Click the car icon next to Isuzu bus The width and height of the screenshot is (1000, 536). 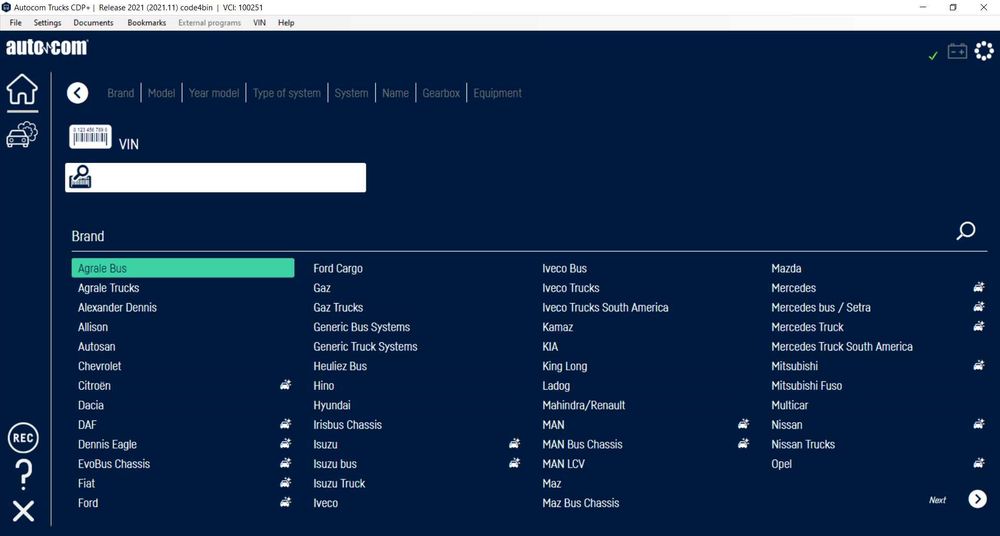(x=515, y=463)
